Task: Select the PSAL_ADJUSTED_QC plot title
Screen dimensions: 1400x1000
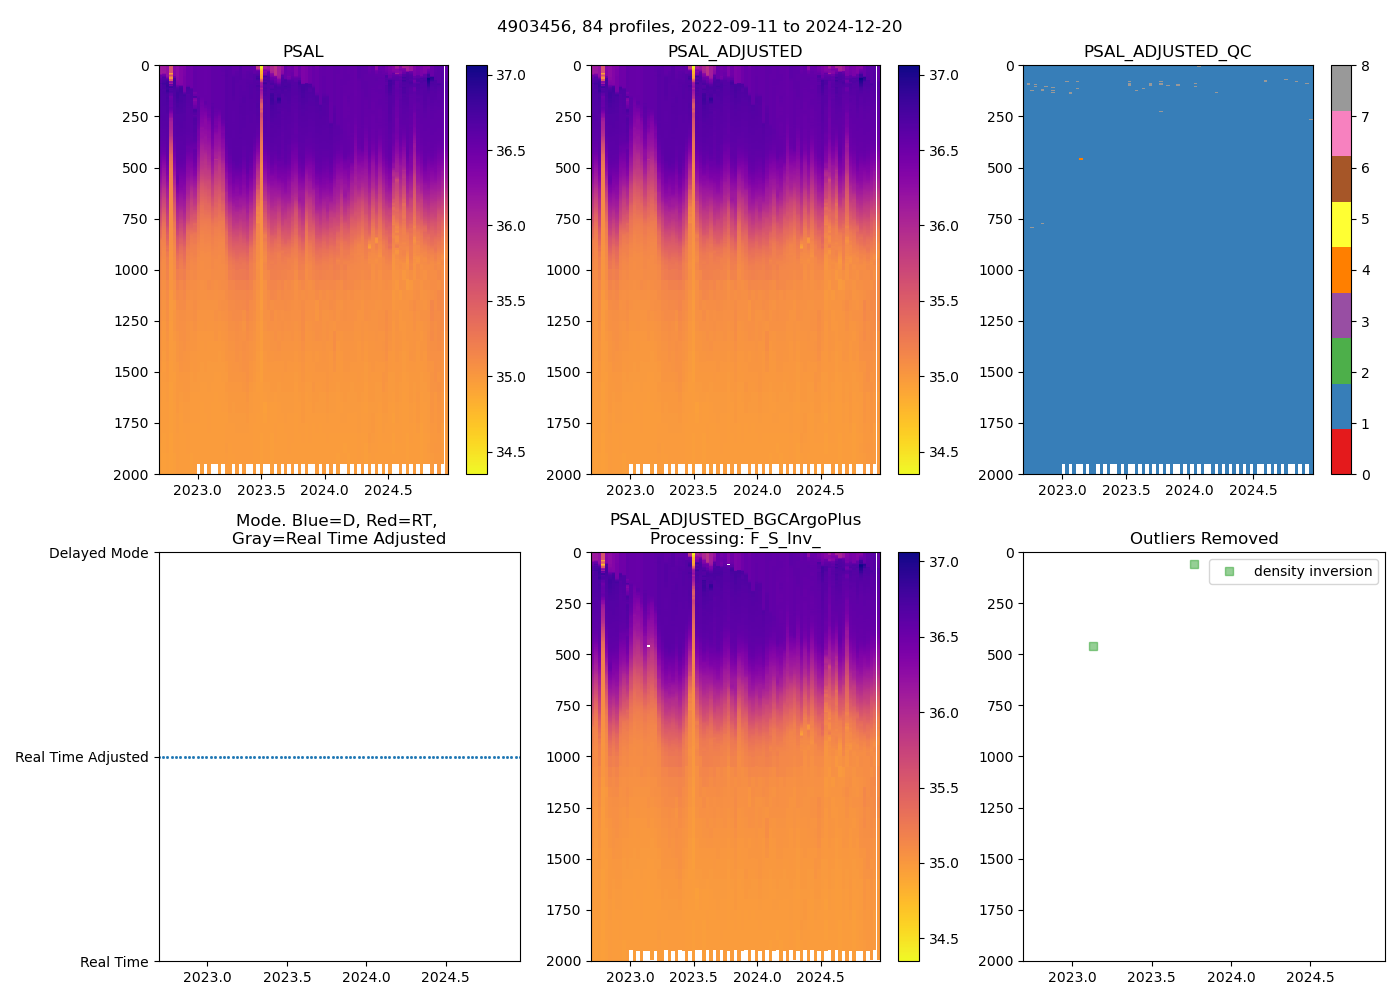Action: click(1167, 52)
